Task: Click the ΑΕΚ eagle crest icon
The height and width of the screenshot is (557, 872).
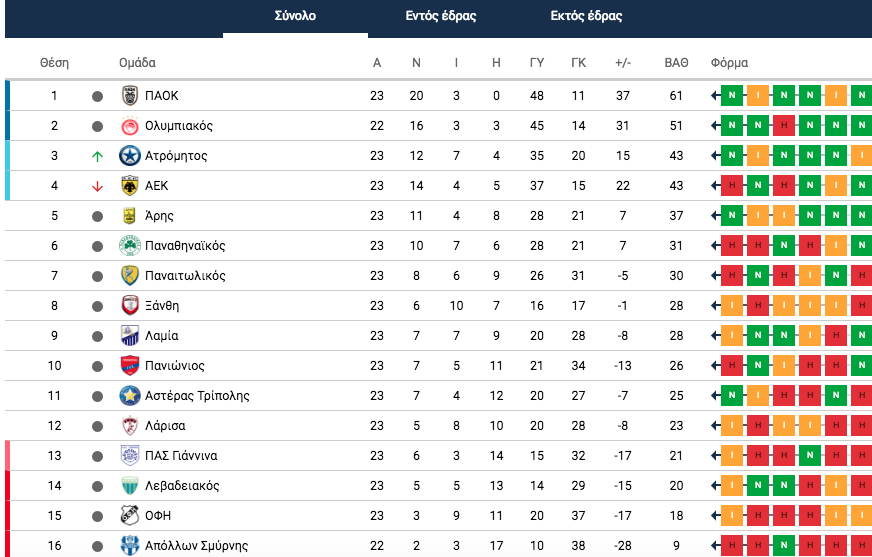Action: pyautogui.click(x=130, y=186)
